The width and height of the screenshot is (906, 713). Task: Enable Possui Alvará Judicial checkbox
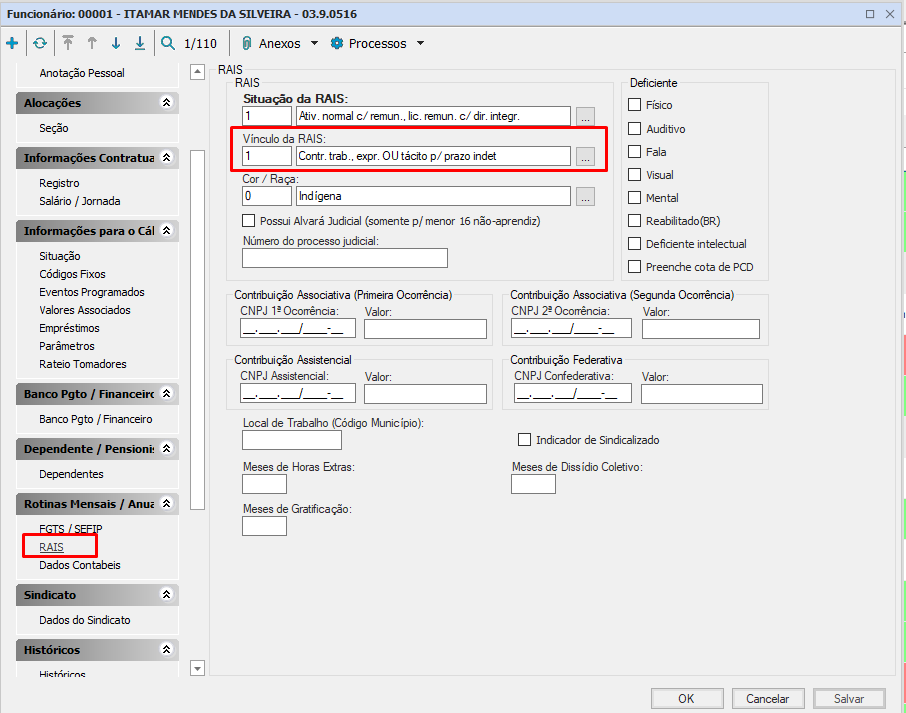[x=248, y=221]
